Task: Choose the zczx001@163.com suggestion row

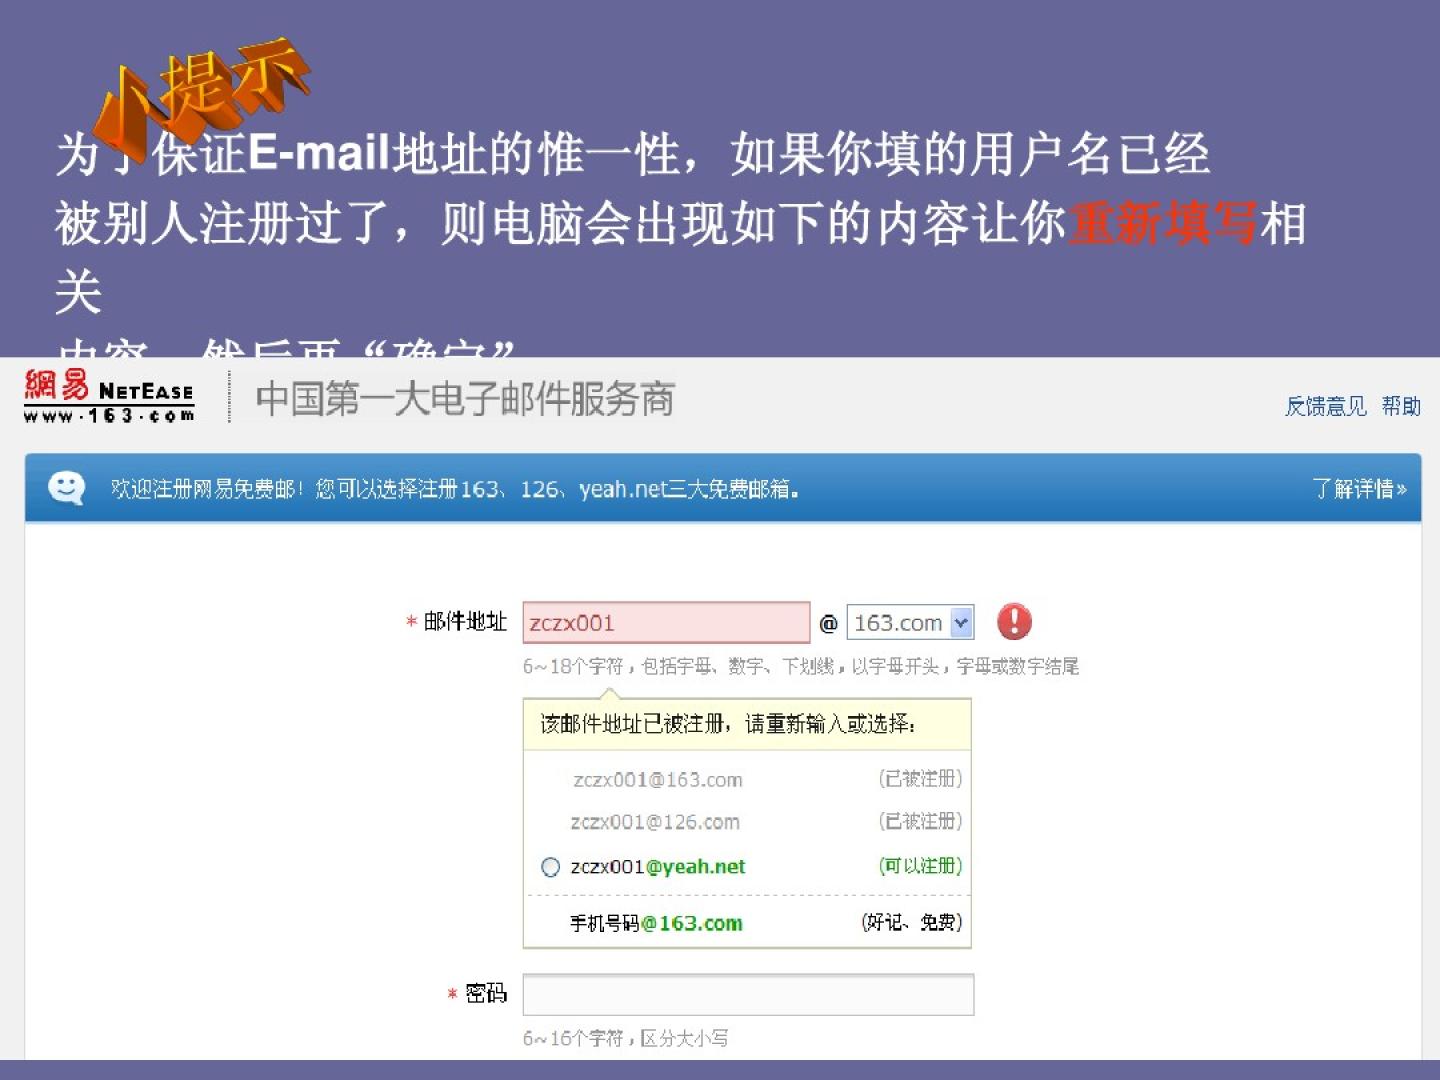Action: [657, 780]
